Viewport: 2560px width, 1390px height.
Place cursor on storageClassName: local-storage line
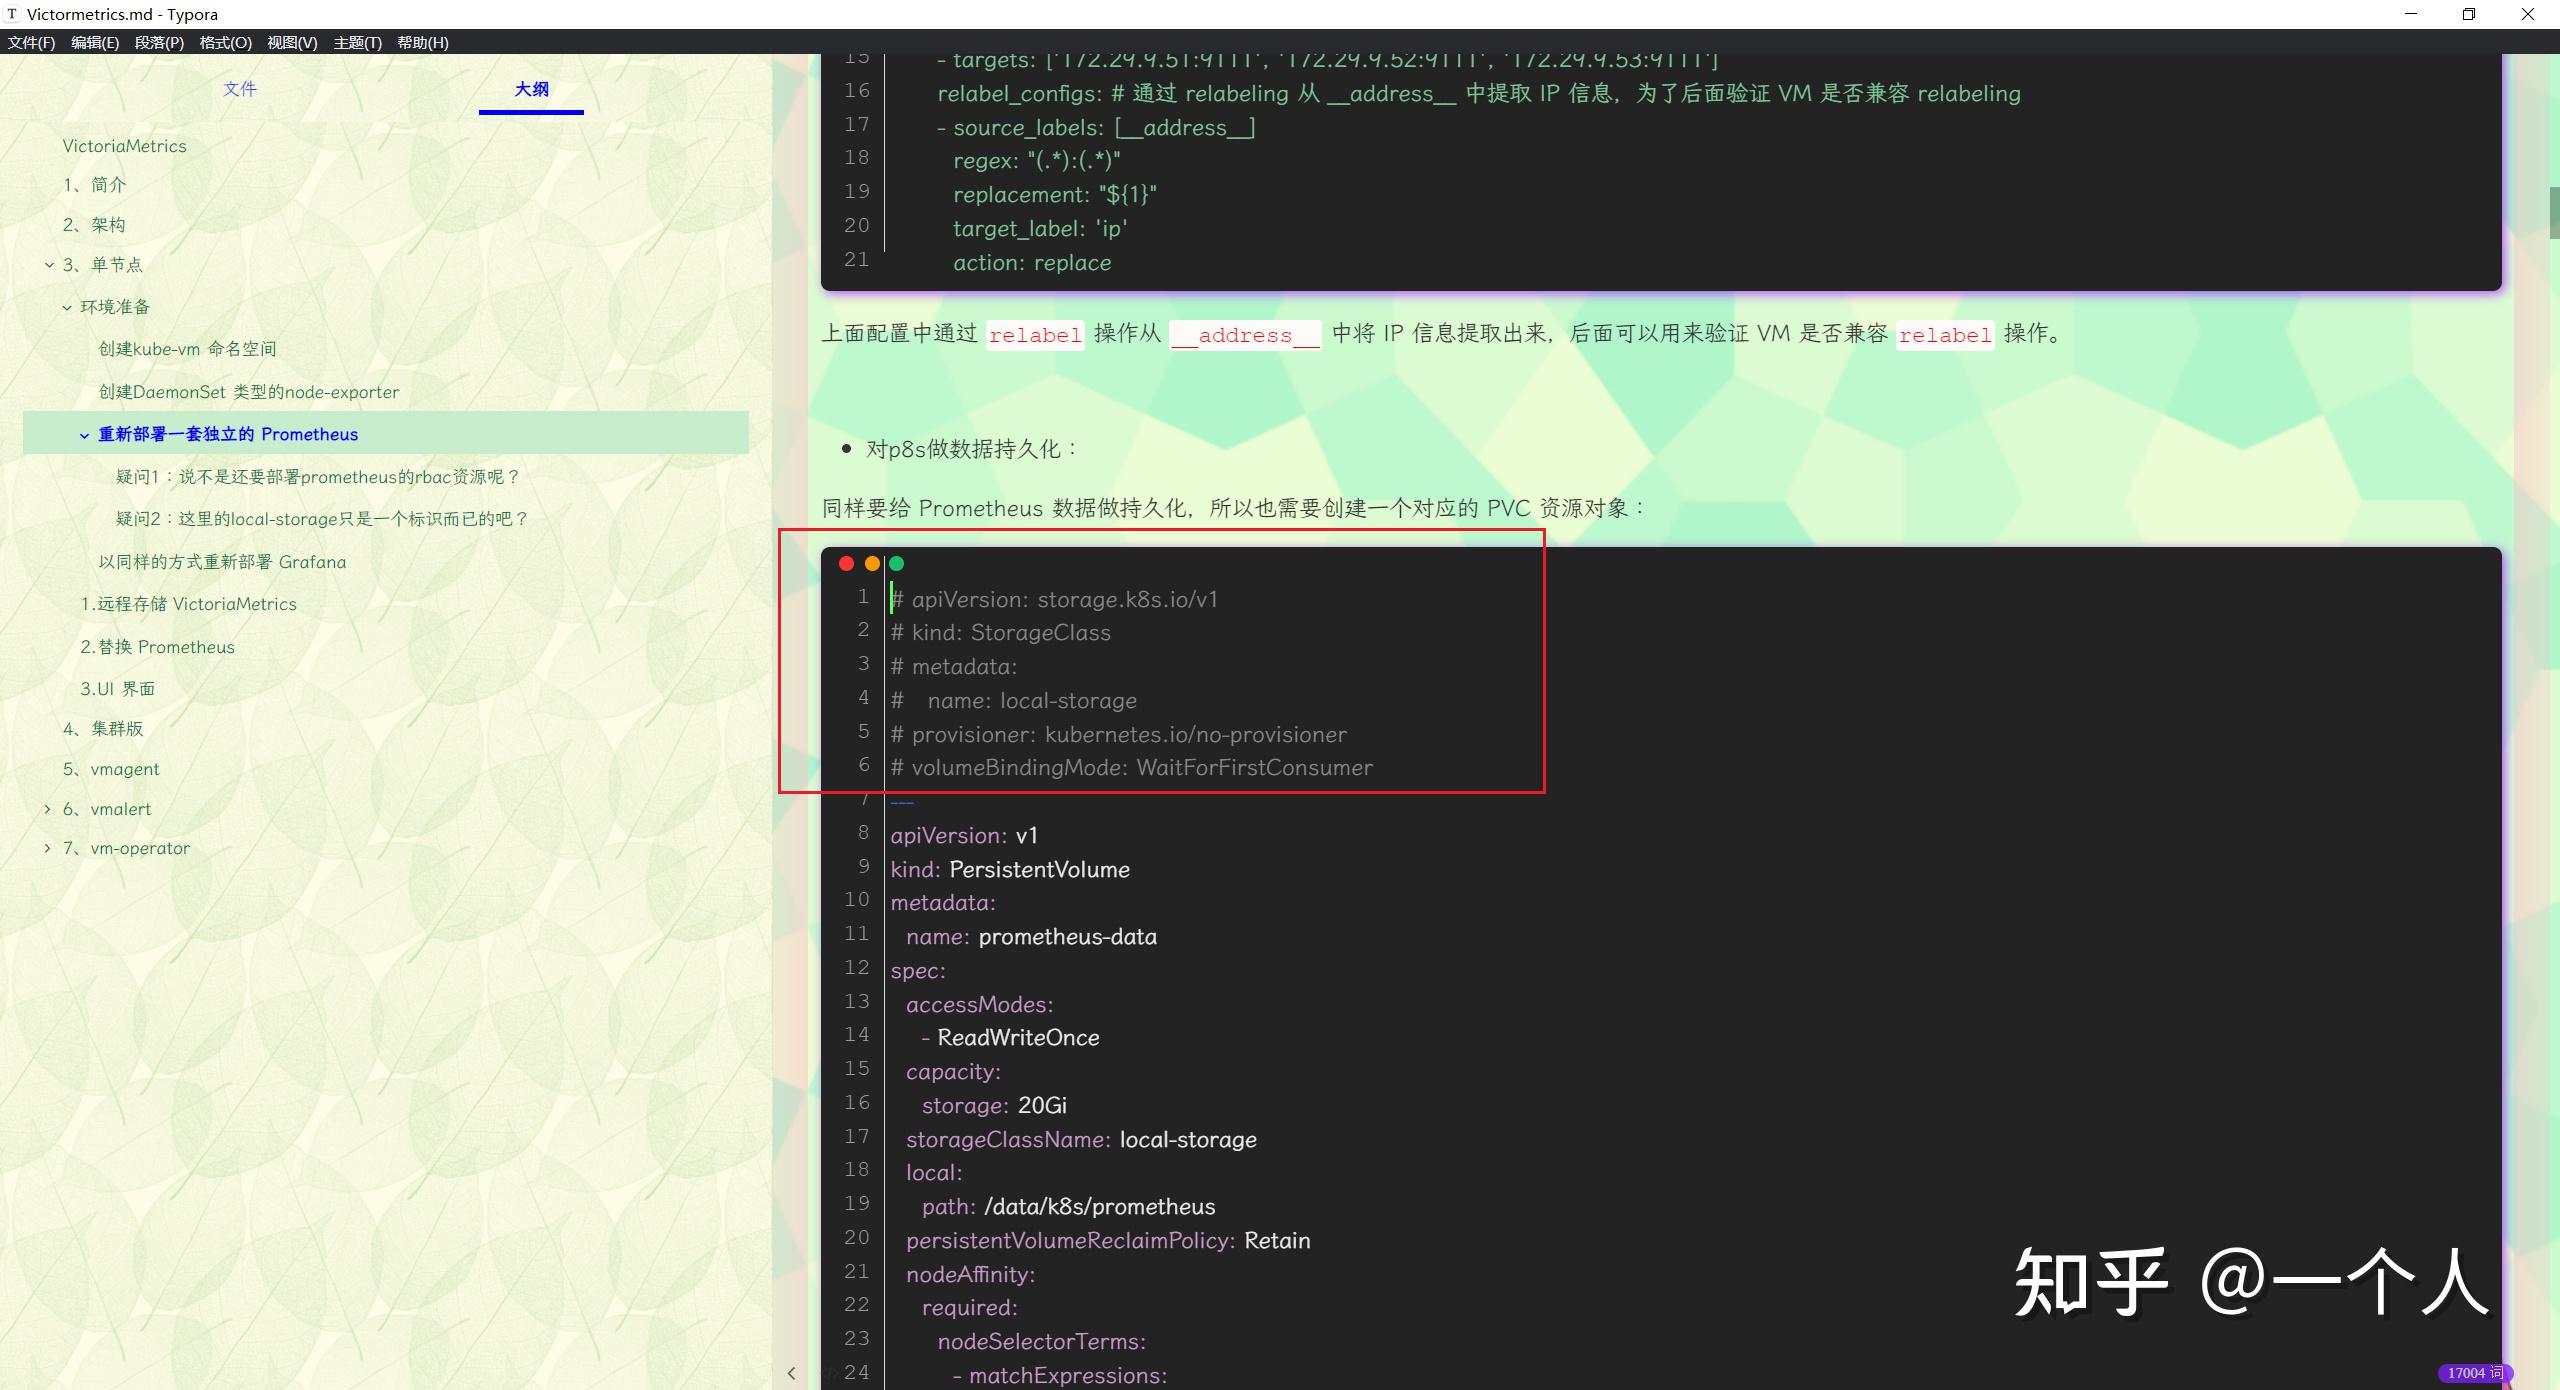click(x=1081, y=1140)
